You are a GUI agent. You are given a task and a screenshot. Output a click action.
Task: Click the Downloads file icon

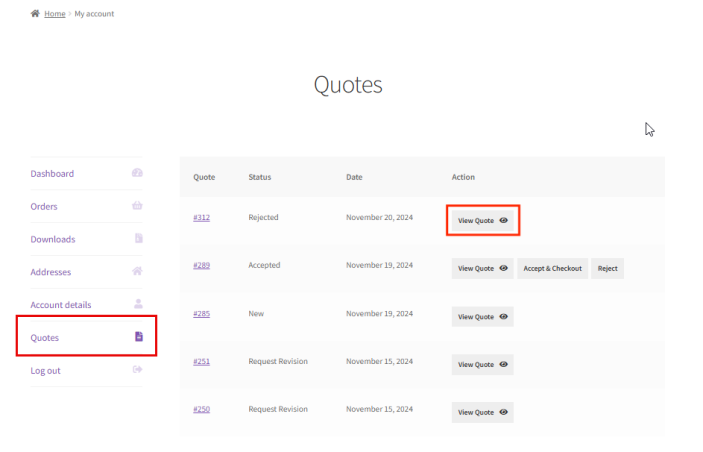point(139,239)
